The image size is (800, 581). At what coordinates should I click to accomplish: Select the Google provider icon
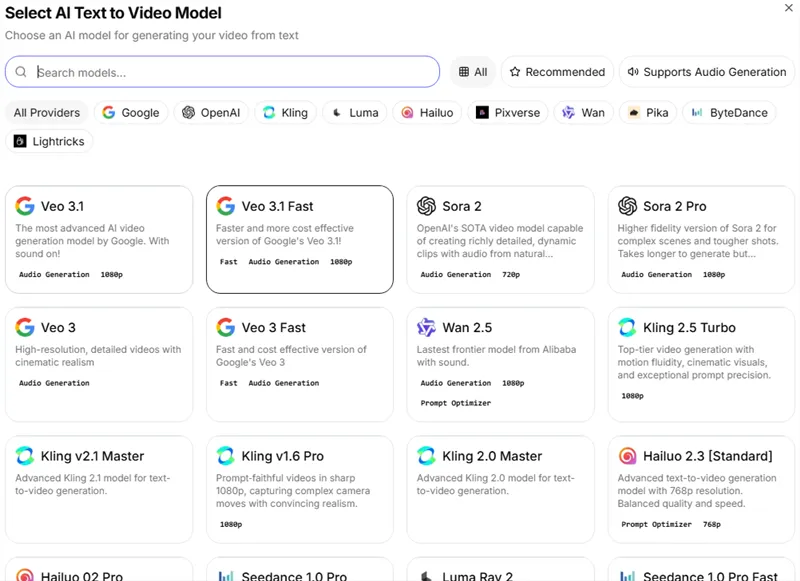coord(107,112)
